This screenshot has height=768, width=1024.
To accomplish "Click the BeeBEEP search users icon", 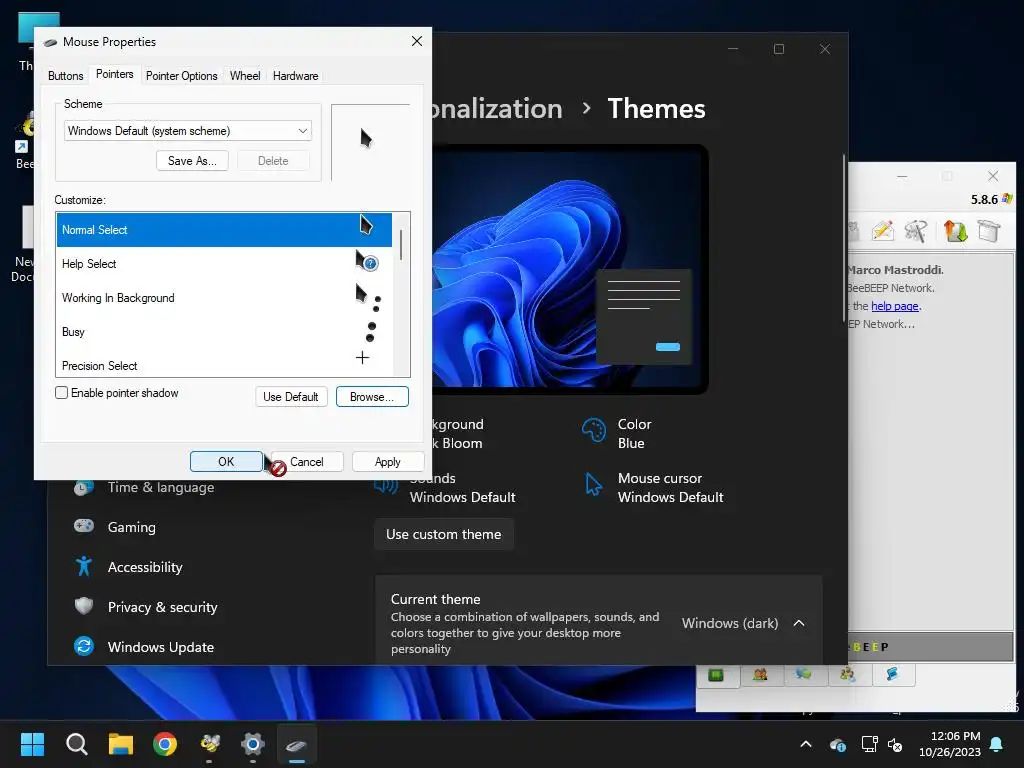I will click(x=916, y=230).
